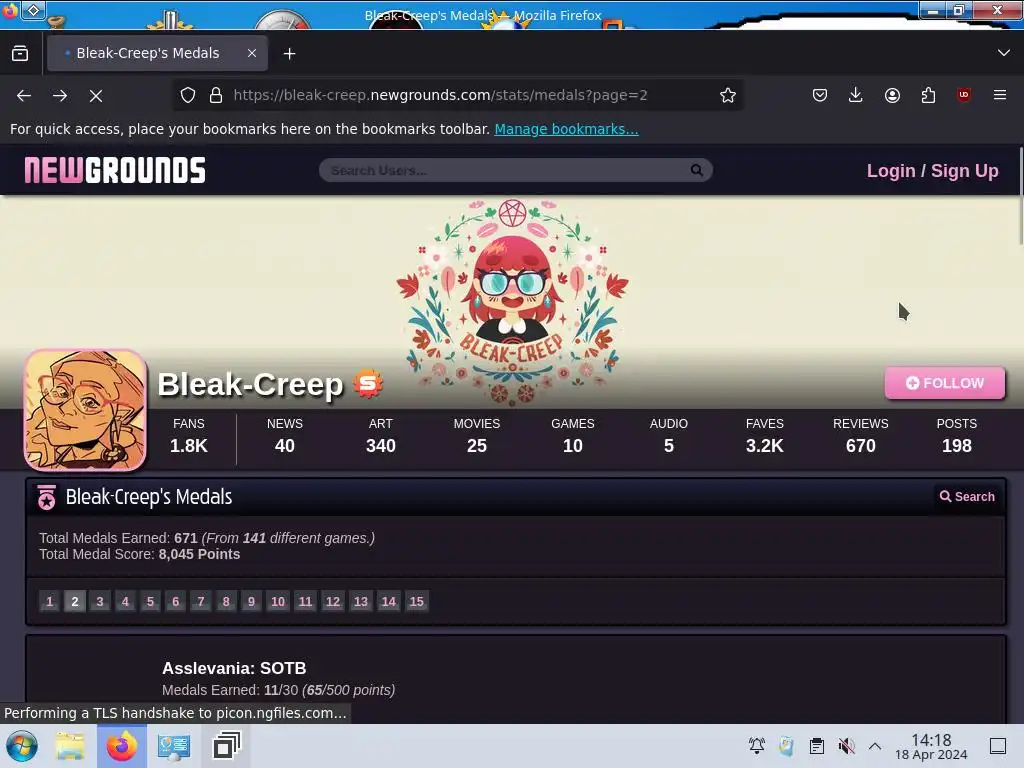Open REVIEWS 670 section
Viewport: 1024px width, 768px height.
861,436
